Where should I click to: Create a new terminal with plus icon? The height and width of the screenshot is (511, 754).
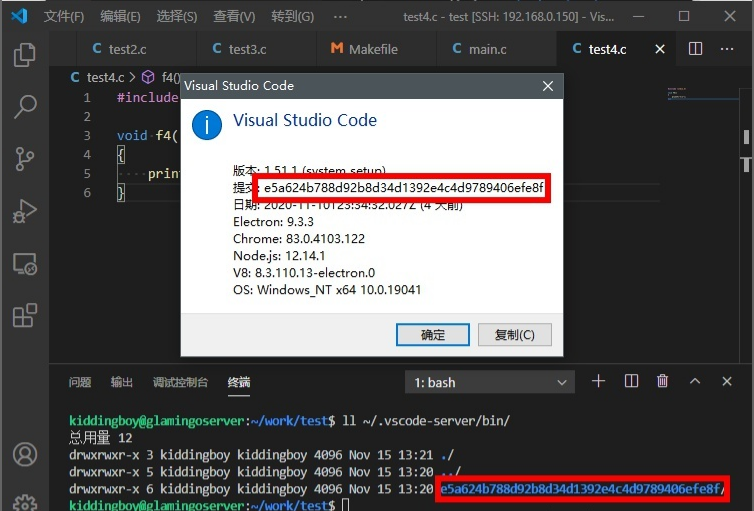598,381
